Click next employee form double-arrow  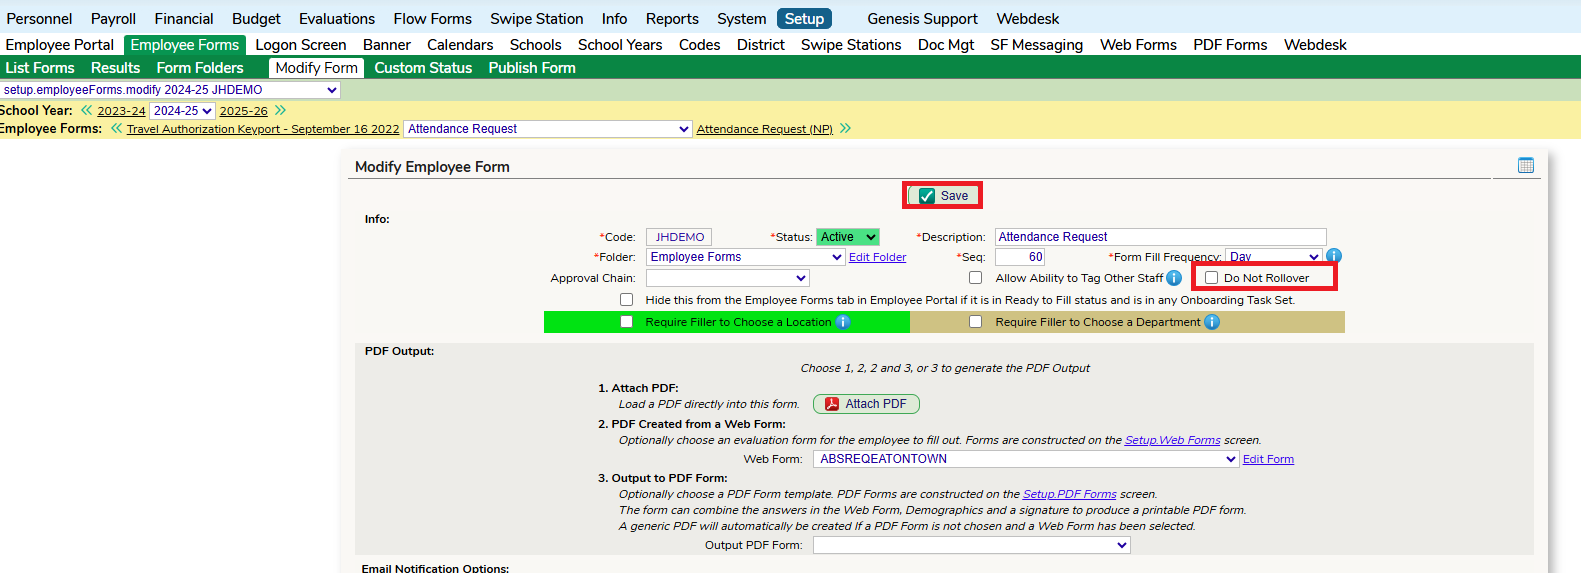click(845, 129)
